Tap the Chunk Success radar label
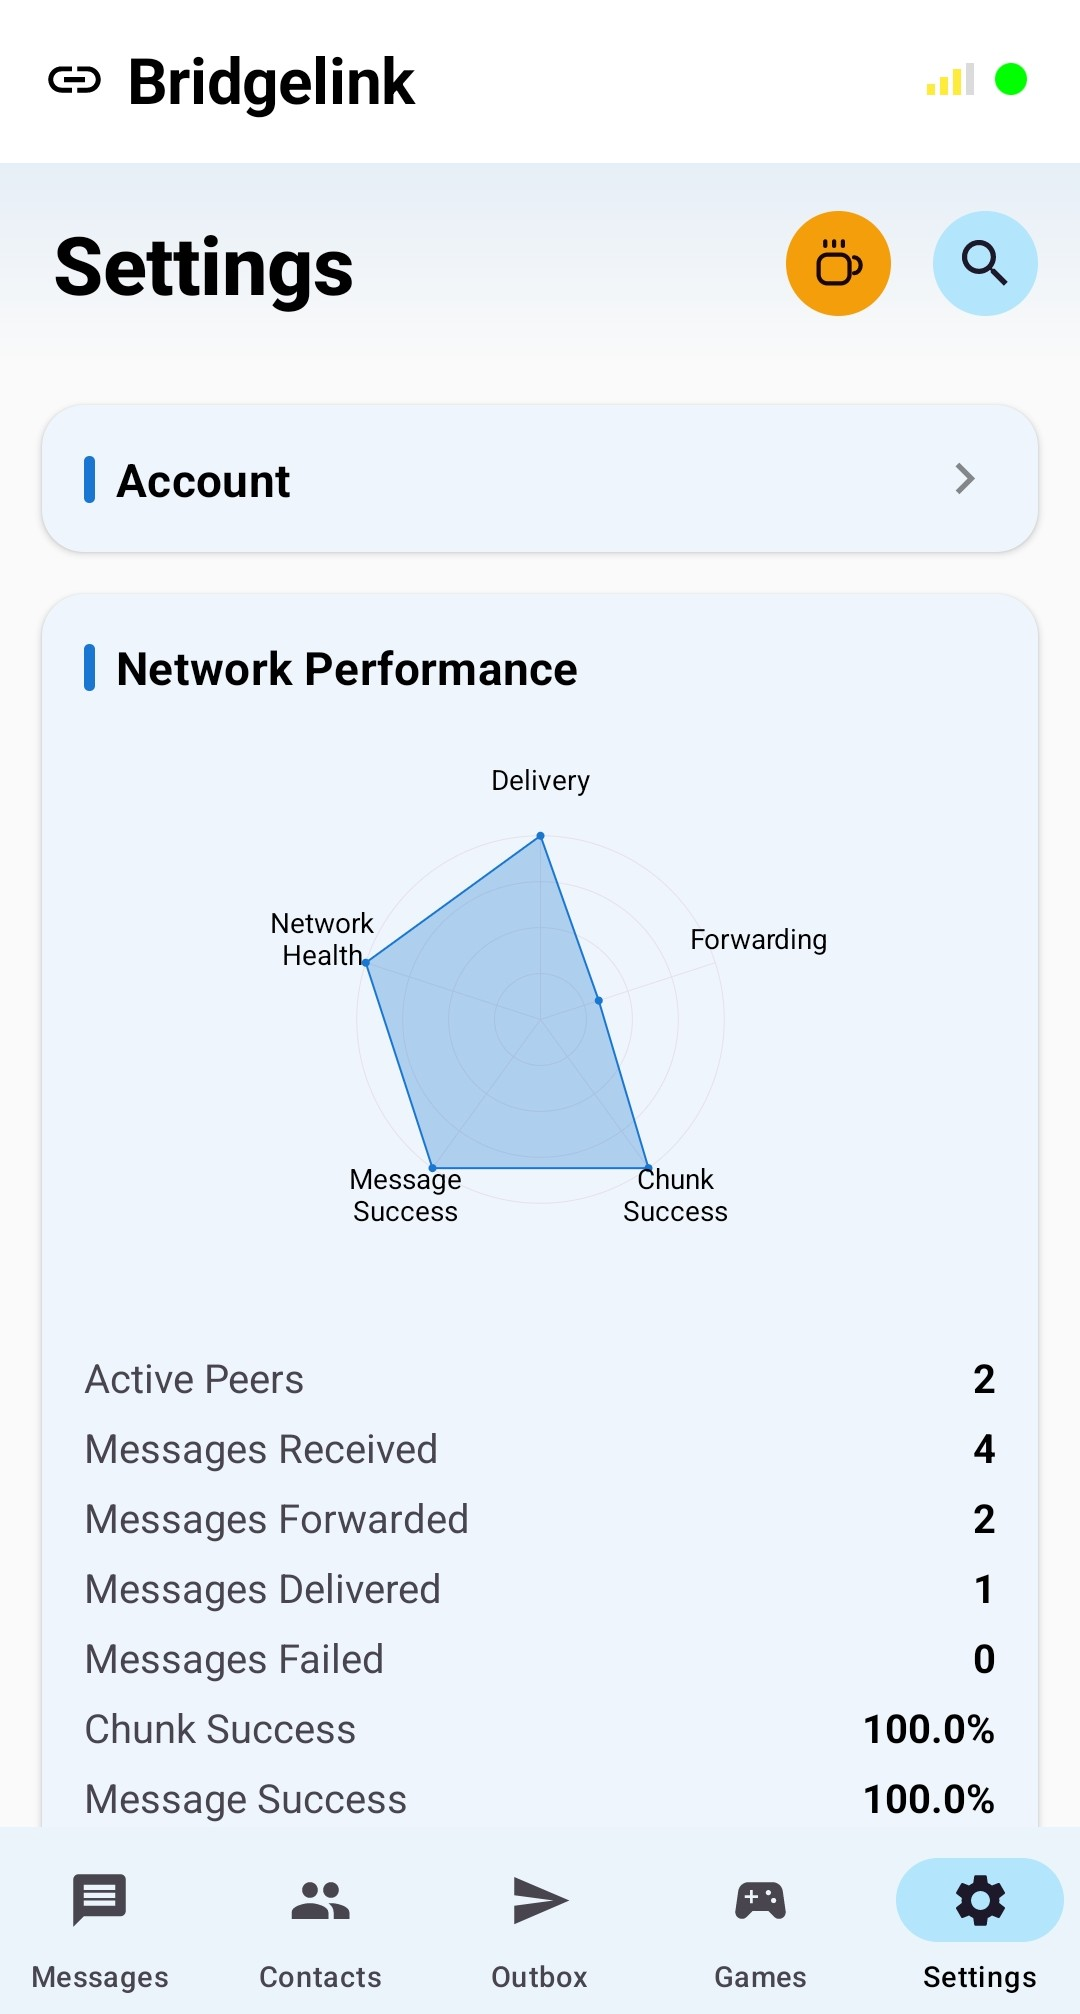The width and height of the screenshot is (1080, 2014). click(x=675, y=1196)
